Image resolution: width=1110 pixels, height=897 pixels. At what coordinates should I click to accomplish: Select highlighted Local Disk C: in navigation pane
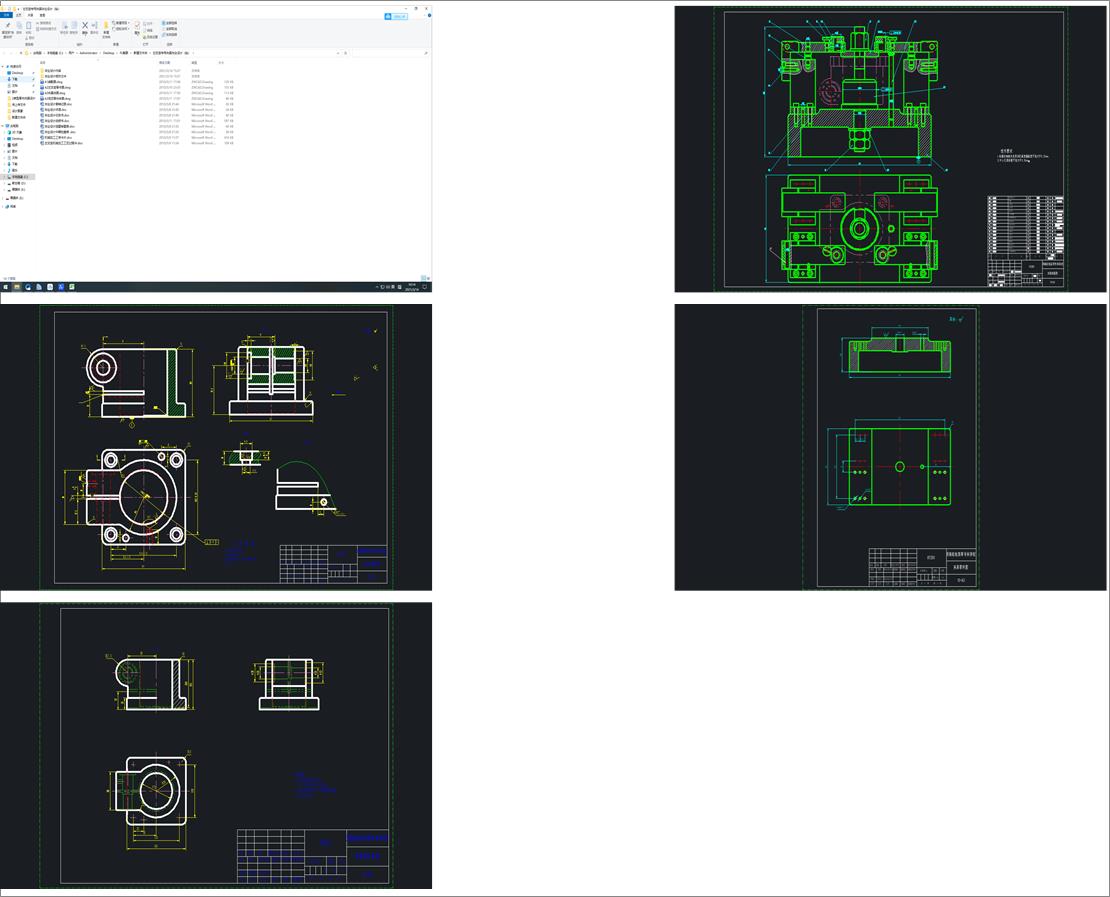pyautogui.click(x=18, y=177)
